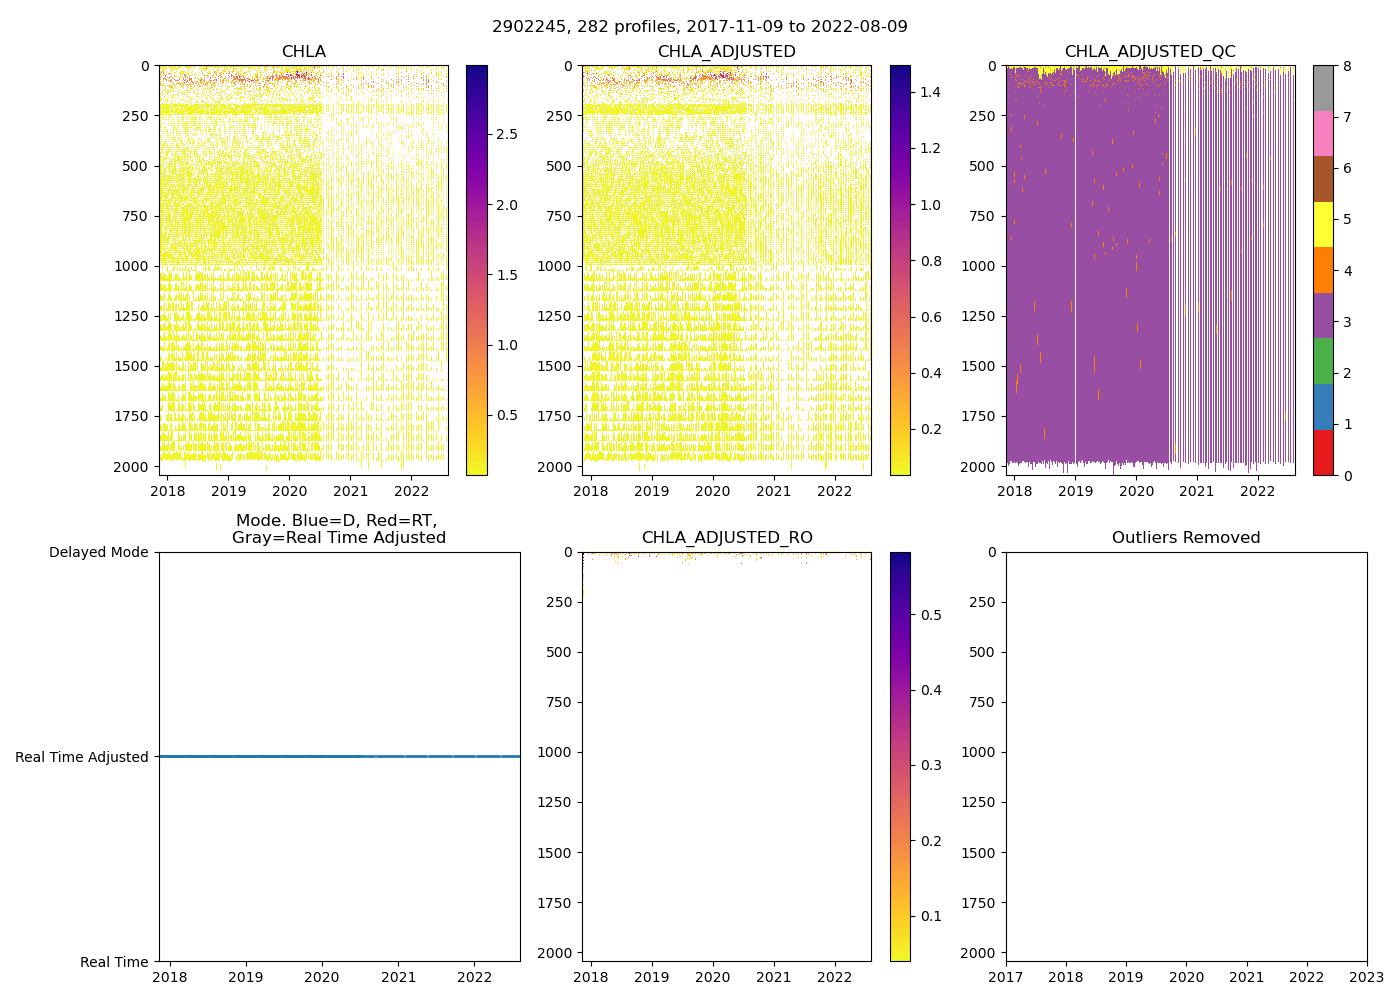Screen dimensions: 1400x1000
Task: Click the red segment of QC colorbar
Action: [x=1323, y=452]
